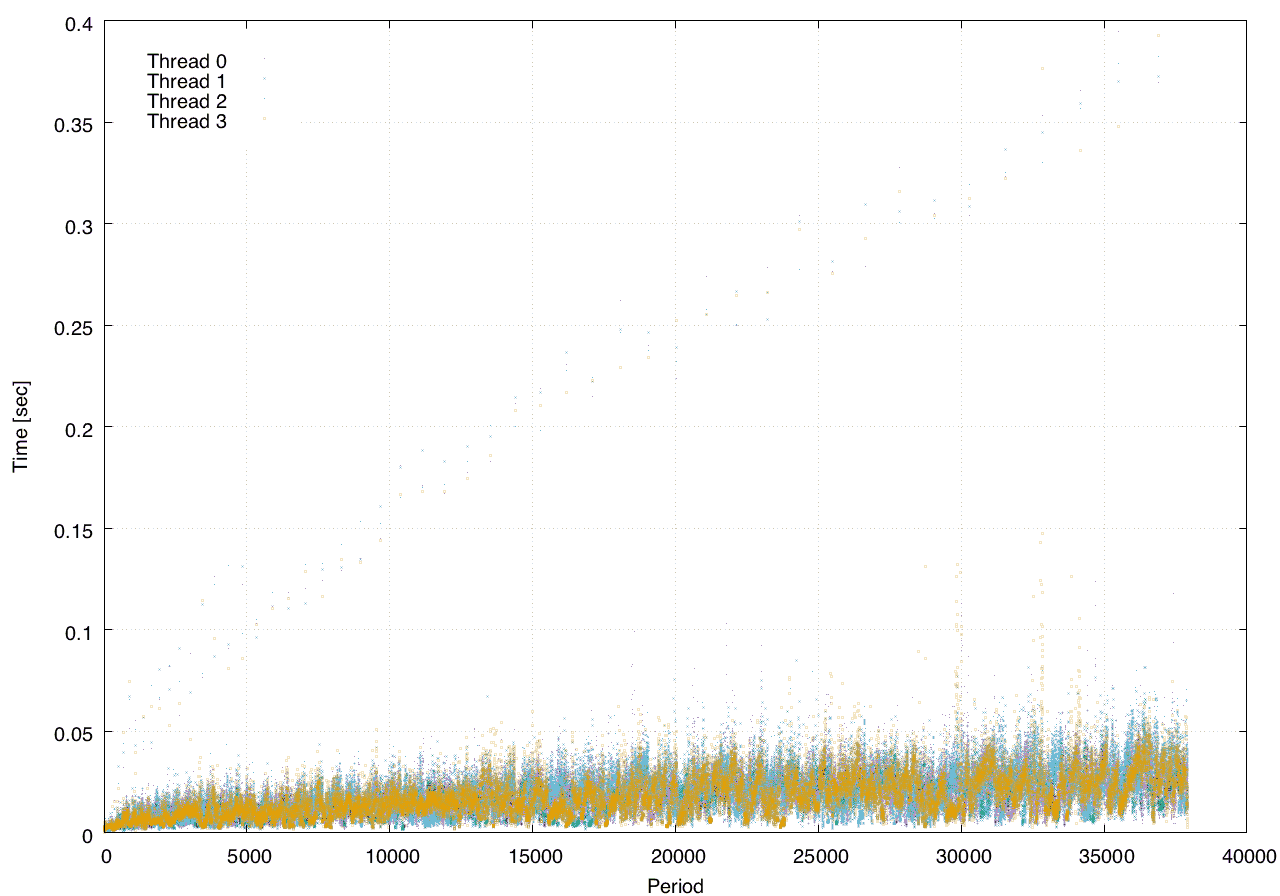
Task: Select the 15000 x-axis tick label
Action: (x=533, y=856)
